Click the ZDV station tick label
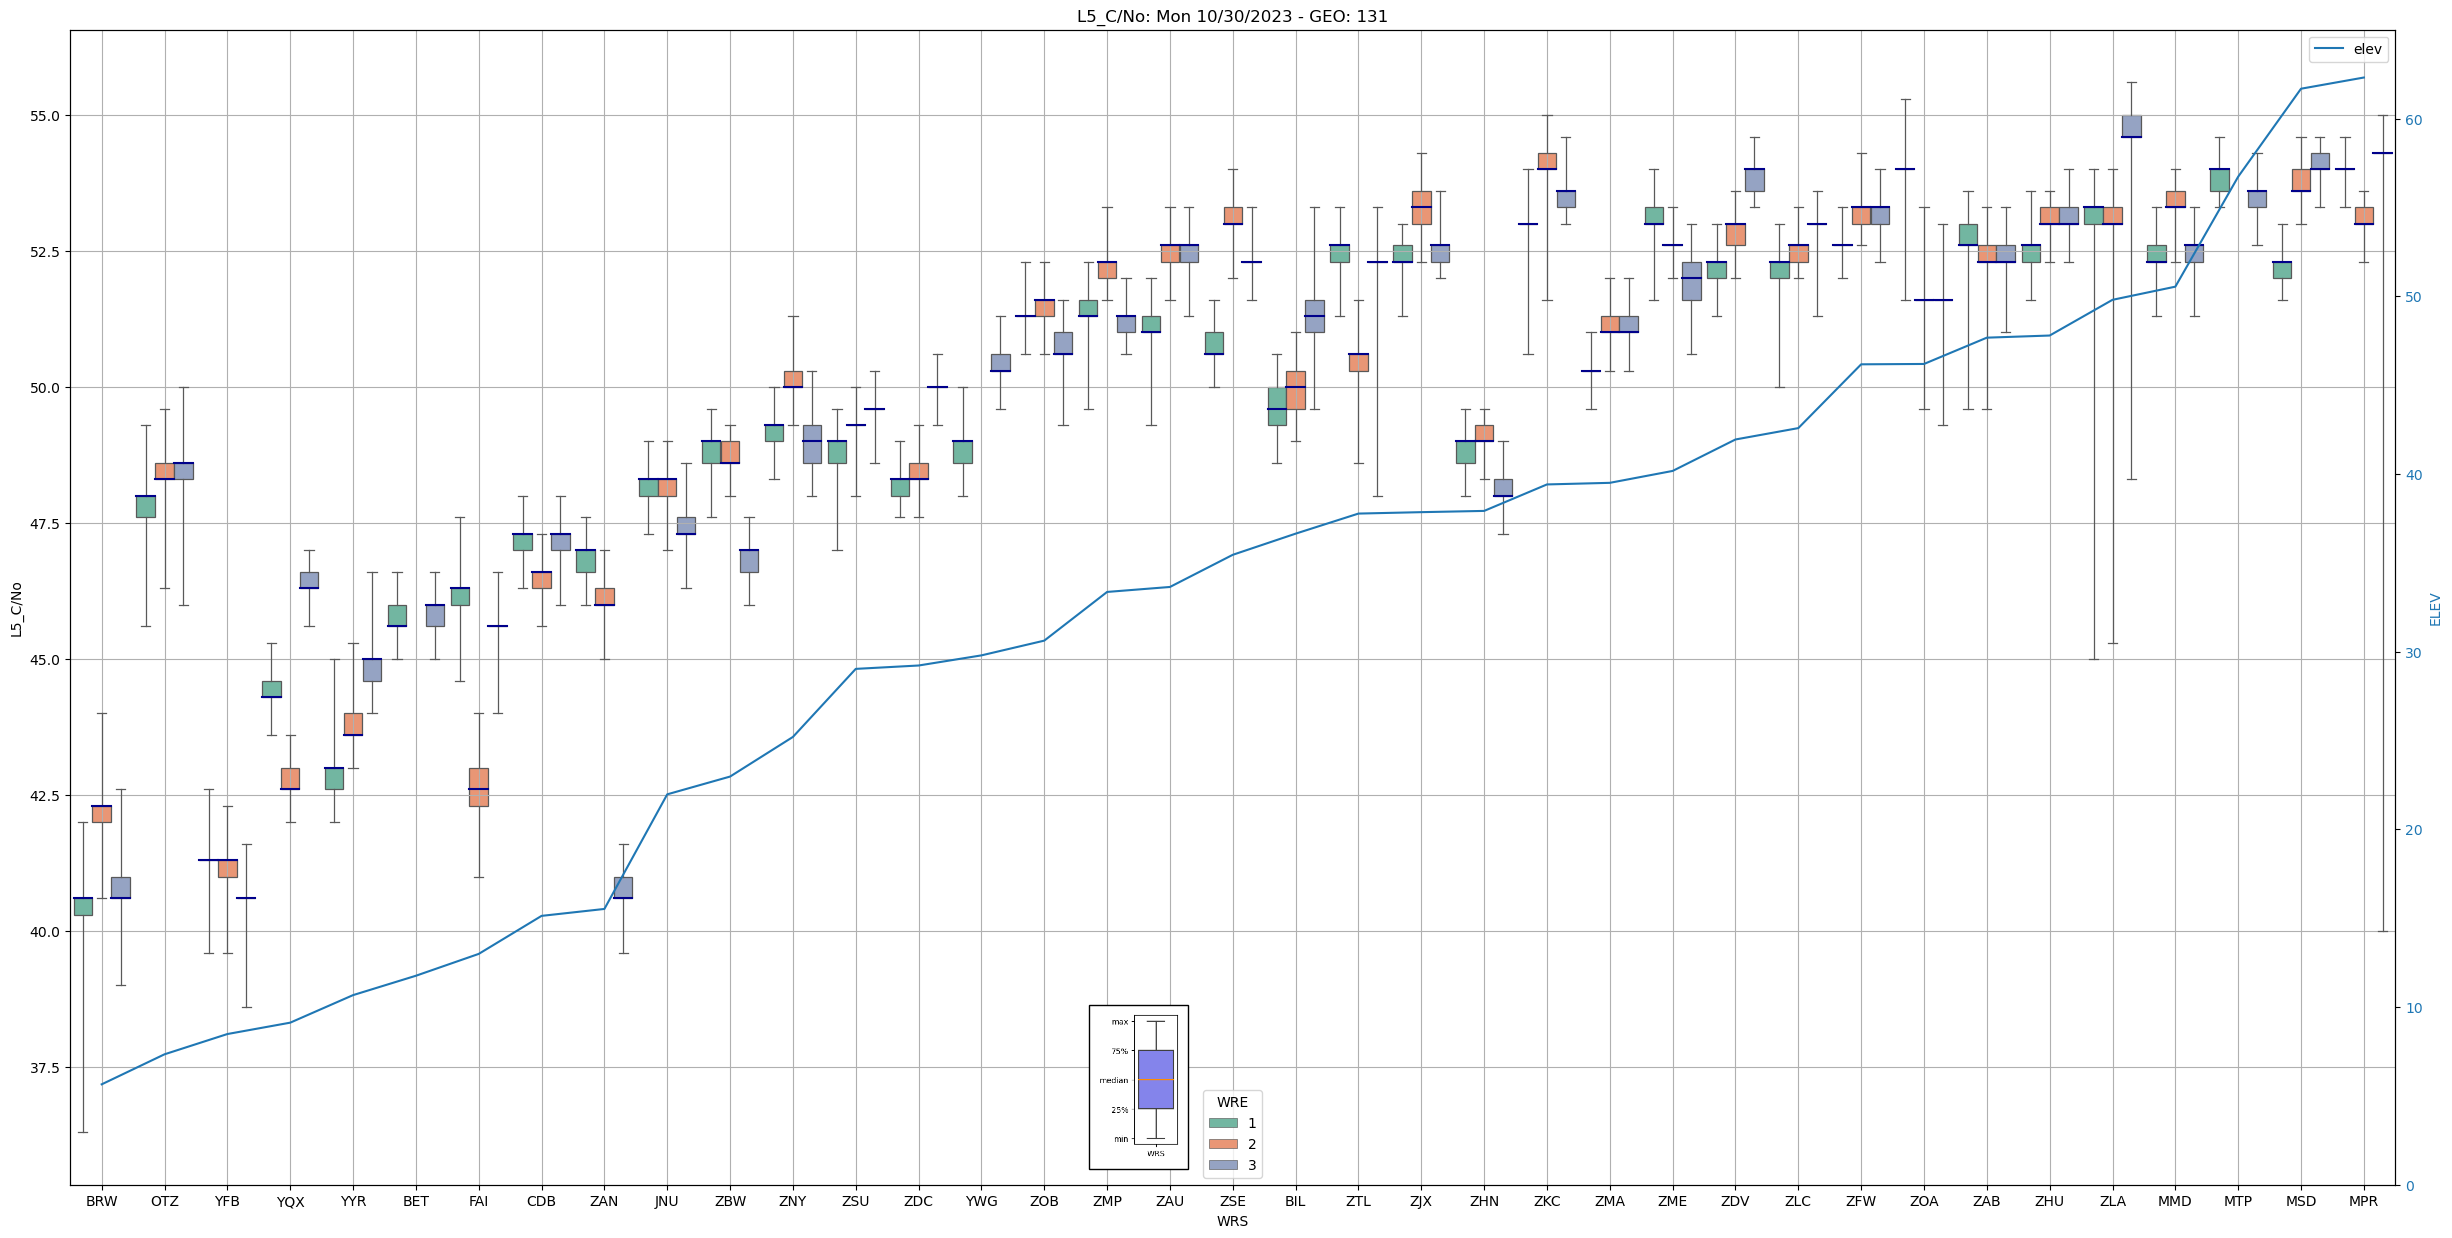Screen dimensions: 2452x1238 [1735, 1201]
